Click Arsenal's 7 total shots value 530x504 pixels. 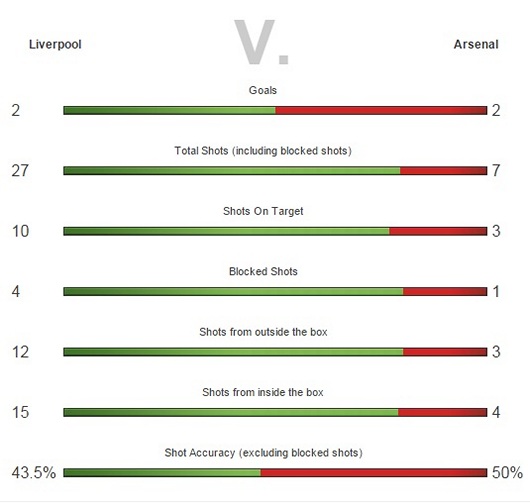pos(496,170)
